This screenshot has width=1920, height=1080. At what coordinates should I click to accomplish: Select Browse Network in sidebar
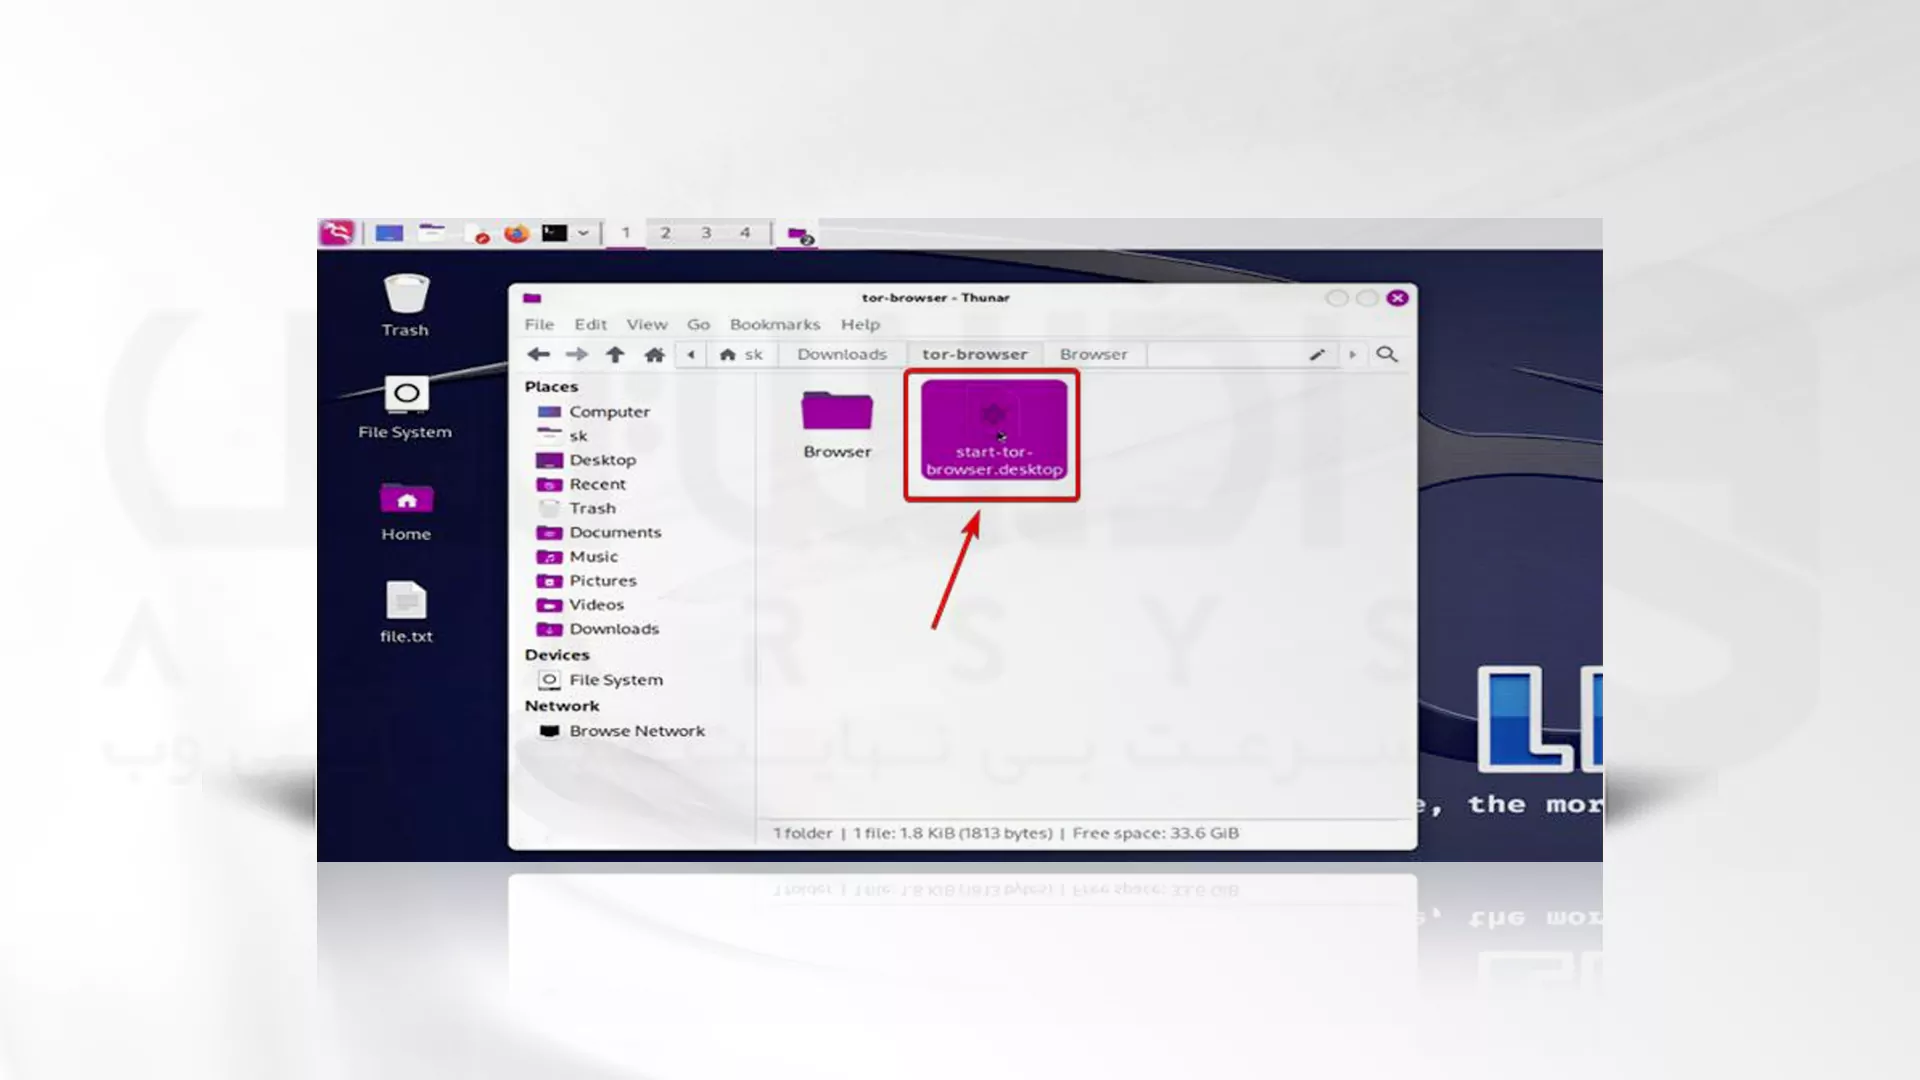pos(622,731)
